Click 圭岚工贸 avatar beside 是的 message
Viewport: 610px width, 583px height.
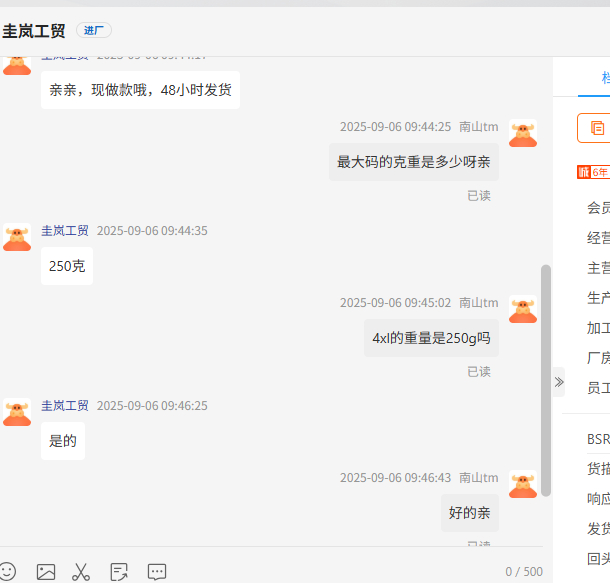[17, 412]
